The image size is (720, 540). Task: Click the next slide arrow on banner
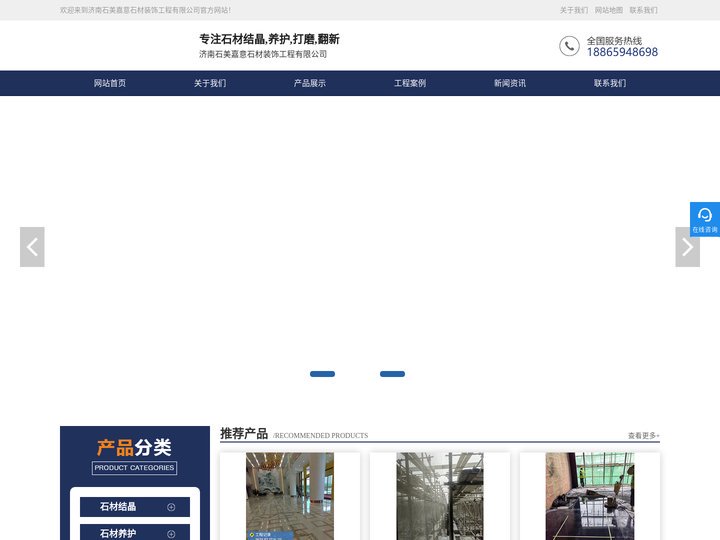coord(687,247)
